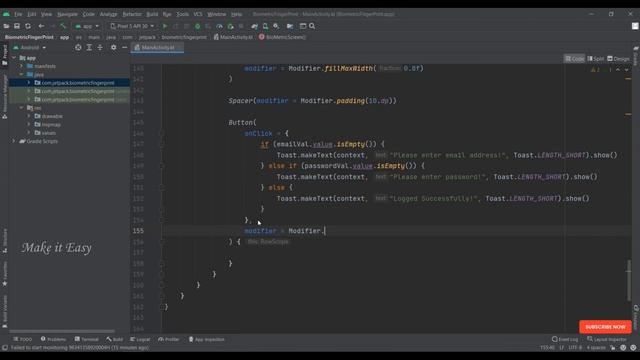
Task: Collapse the app module tree node
Action: click(14, 58)
